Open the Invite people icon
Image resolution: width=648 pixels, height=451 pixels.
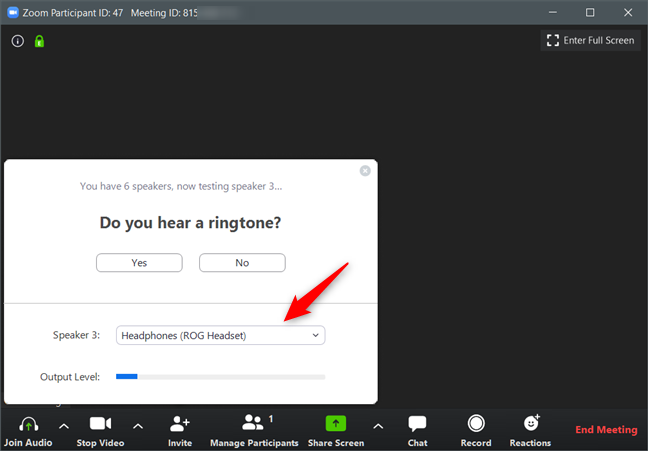click(x=180, y=424)
